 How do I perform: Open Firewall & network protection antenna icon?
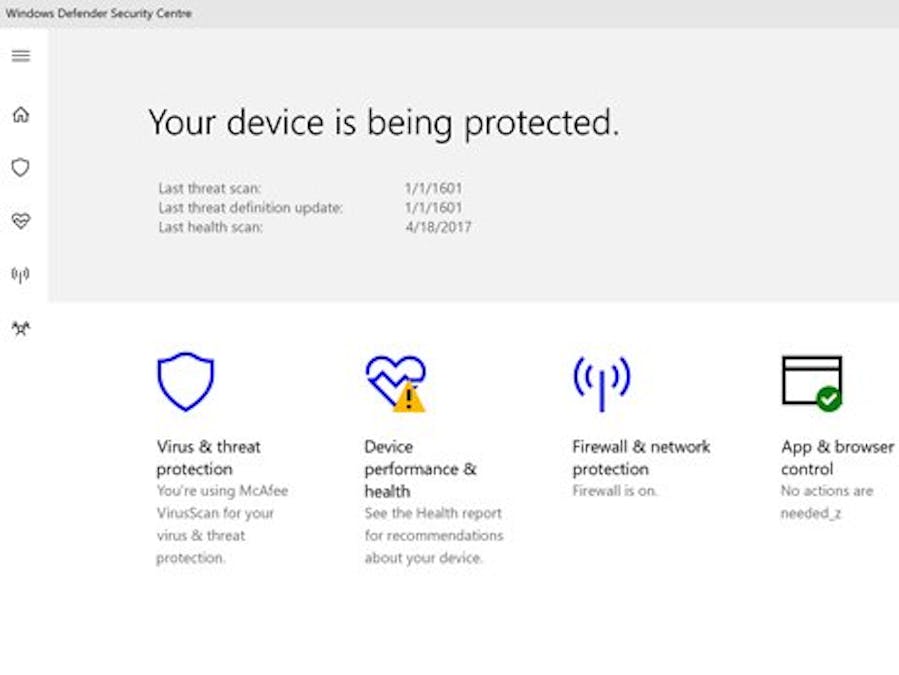tap(601, 378)
